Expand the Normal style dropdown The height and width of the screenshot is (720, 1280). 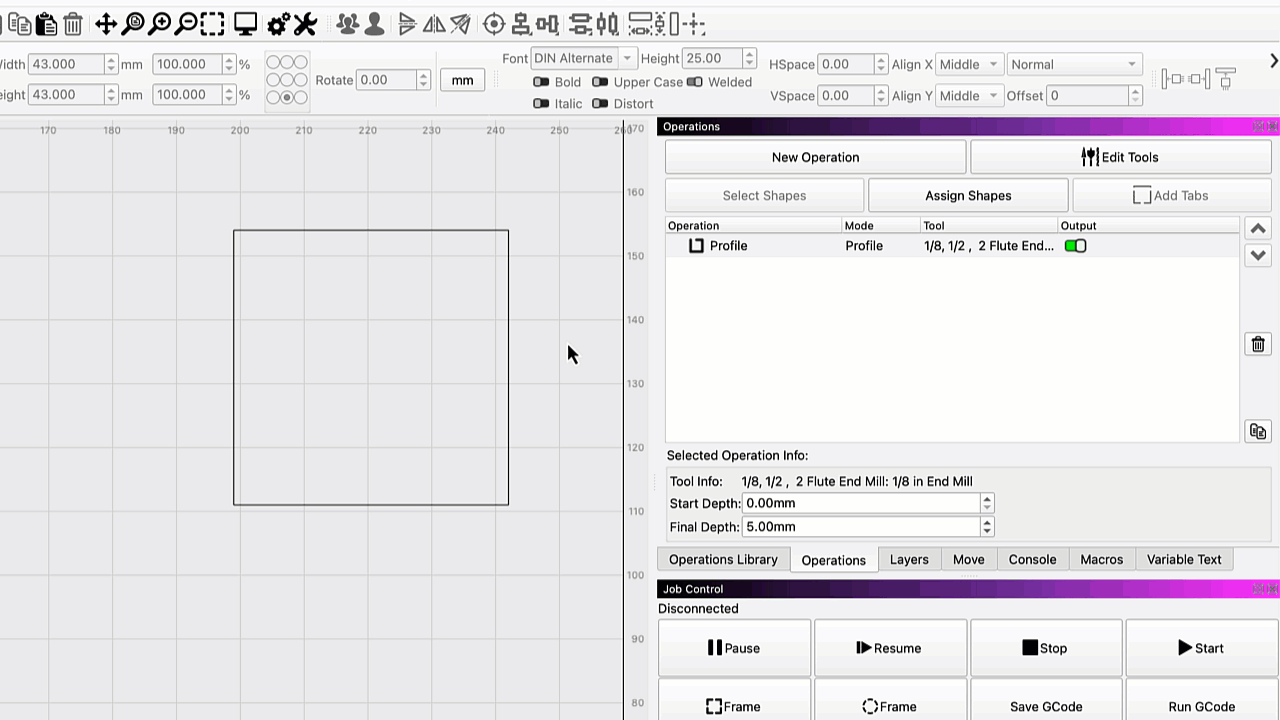pyautogui.click(x=1074, y=64)
